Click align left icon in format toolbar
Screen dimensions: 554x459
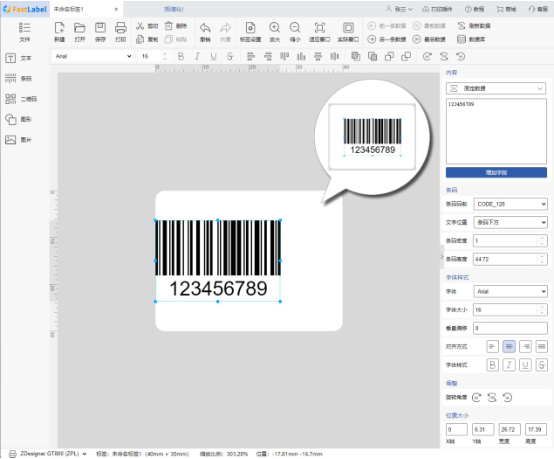[251, 56]
